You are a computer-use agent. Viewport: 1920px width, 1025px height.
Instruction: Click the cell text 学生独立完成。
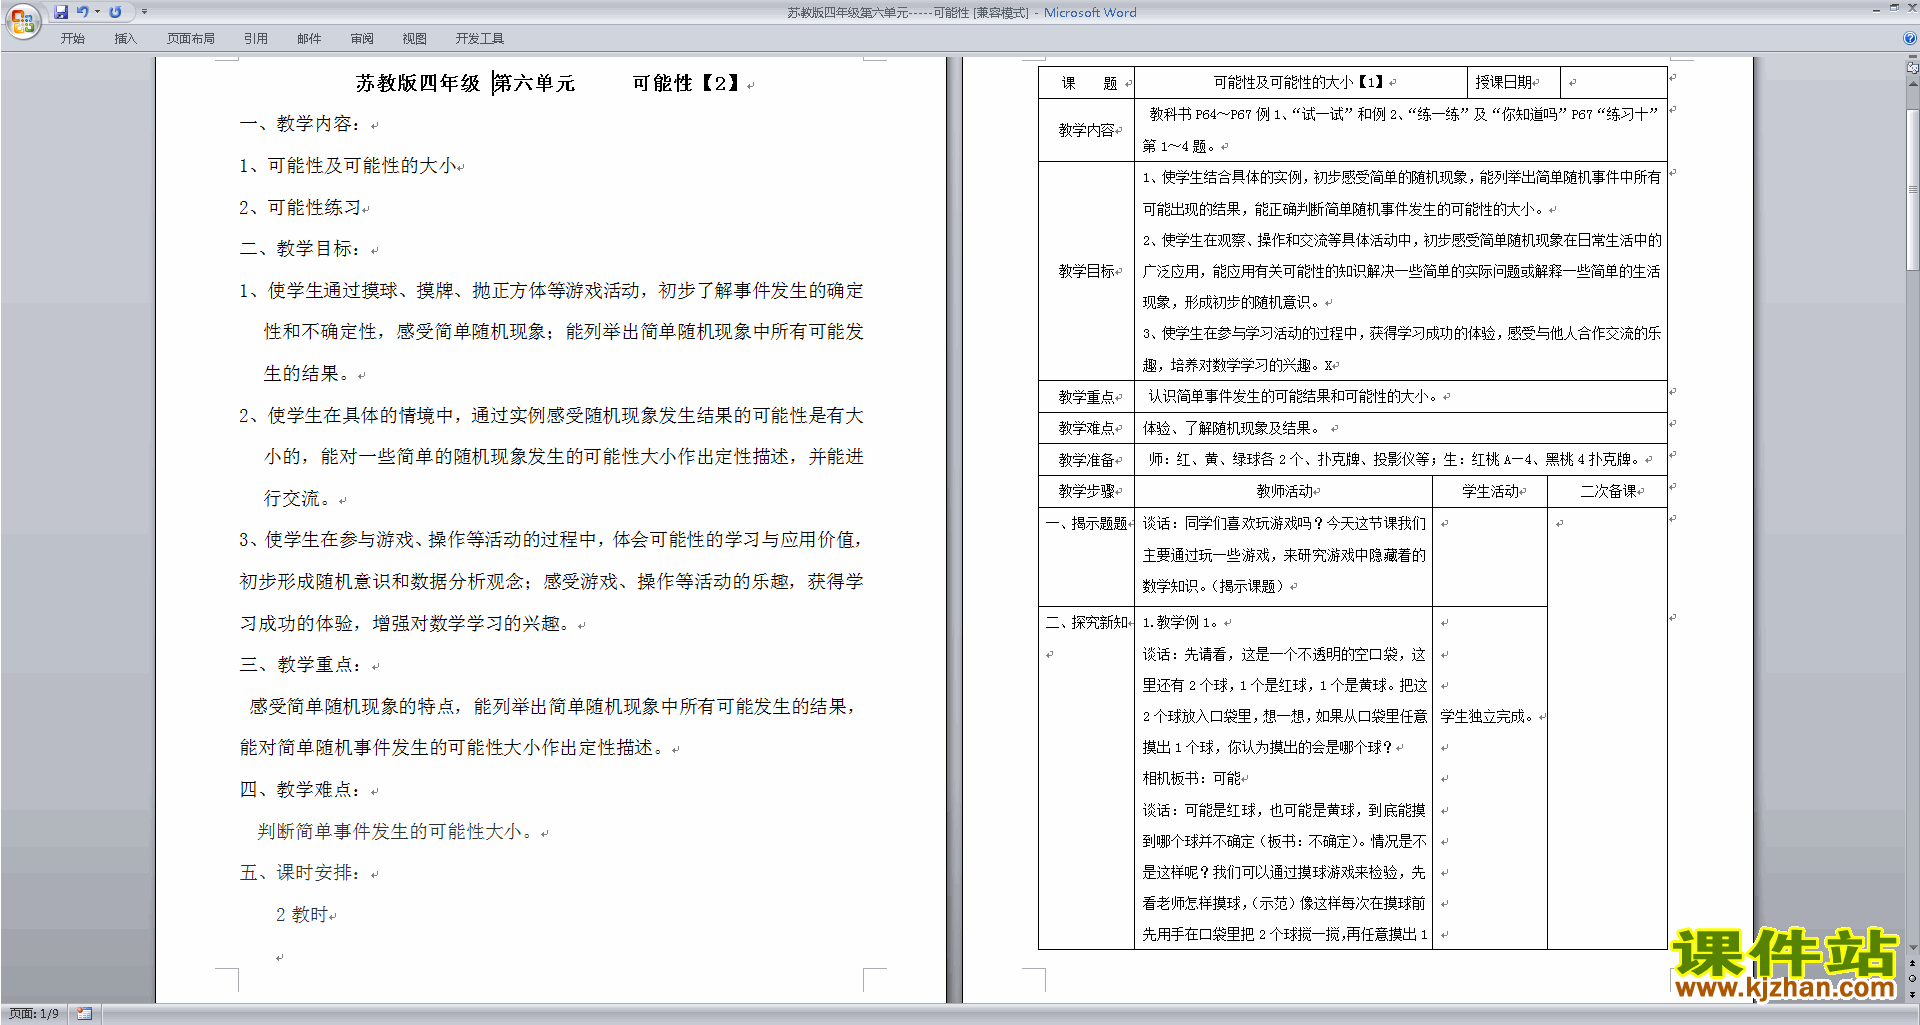coord(1489,716)
